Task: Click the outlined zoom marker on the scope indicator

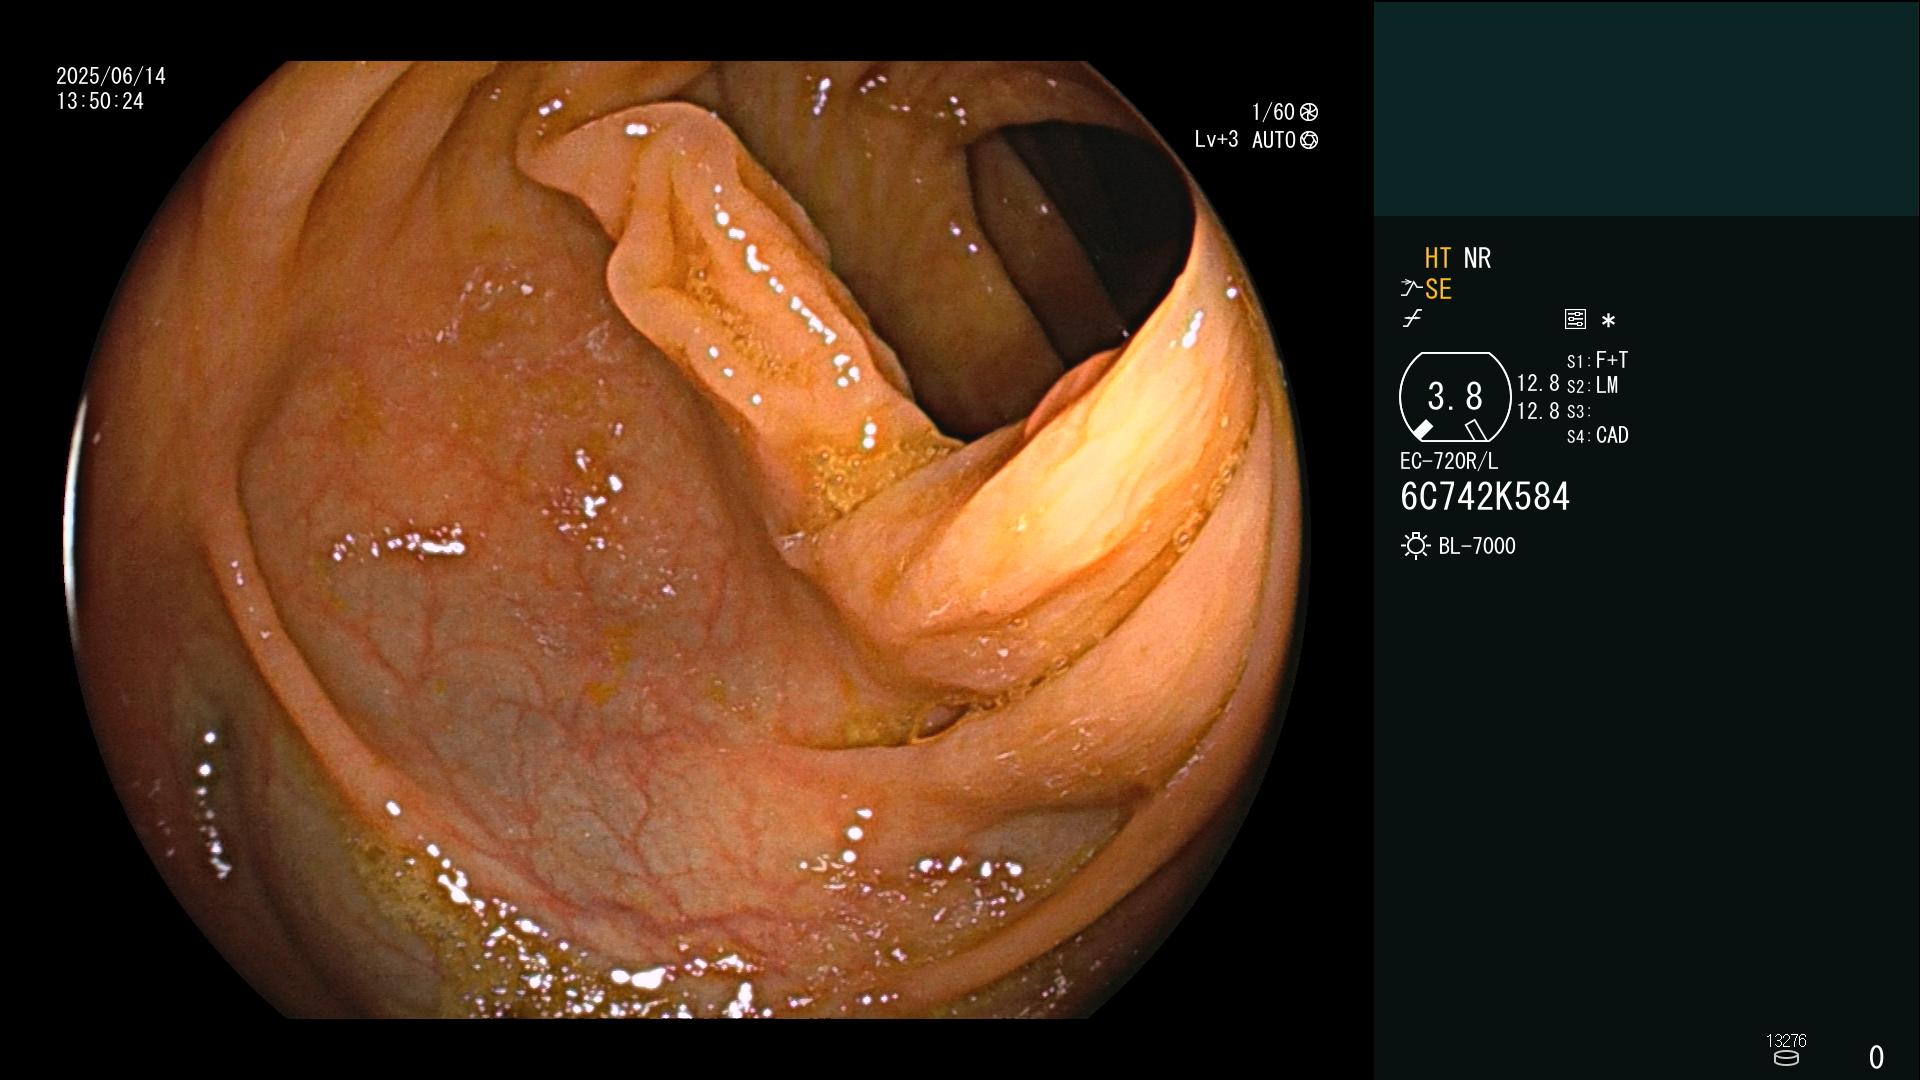Action: click(x=1475, y=430)
